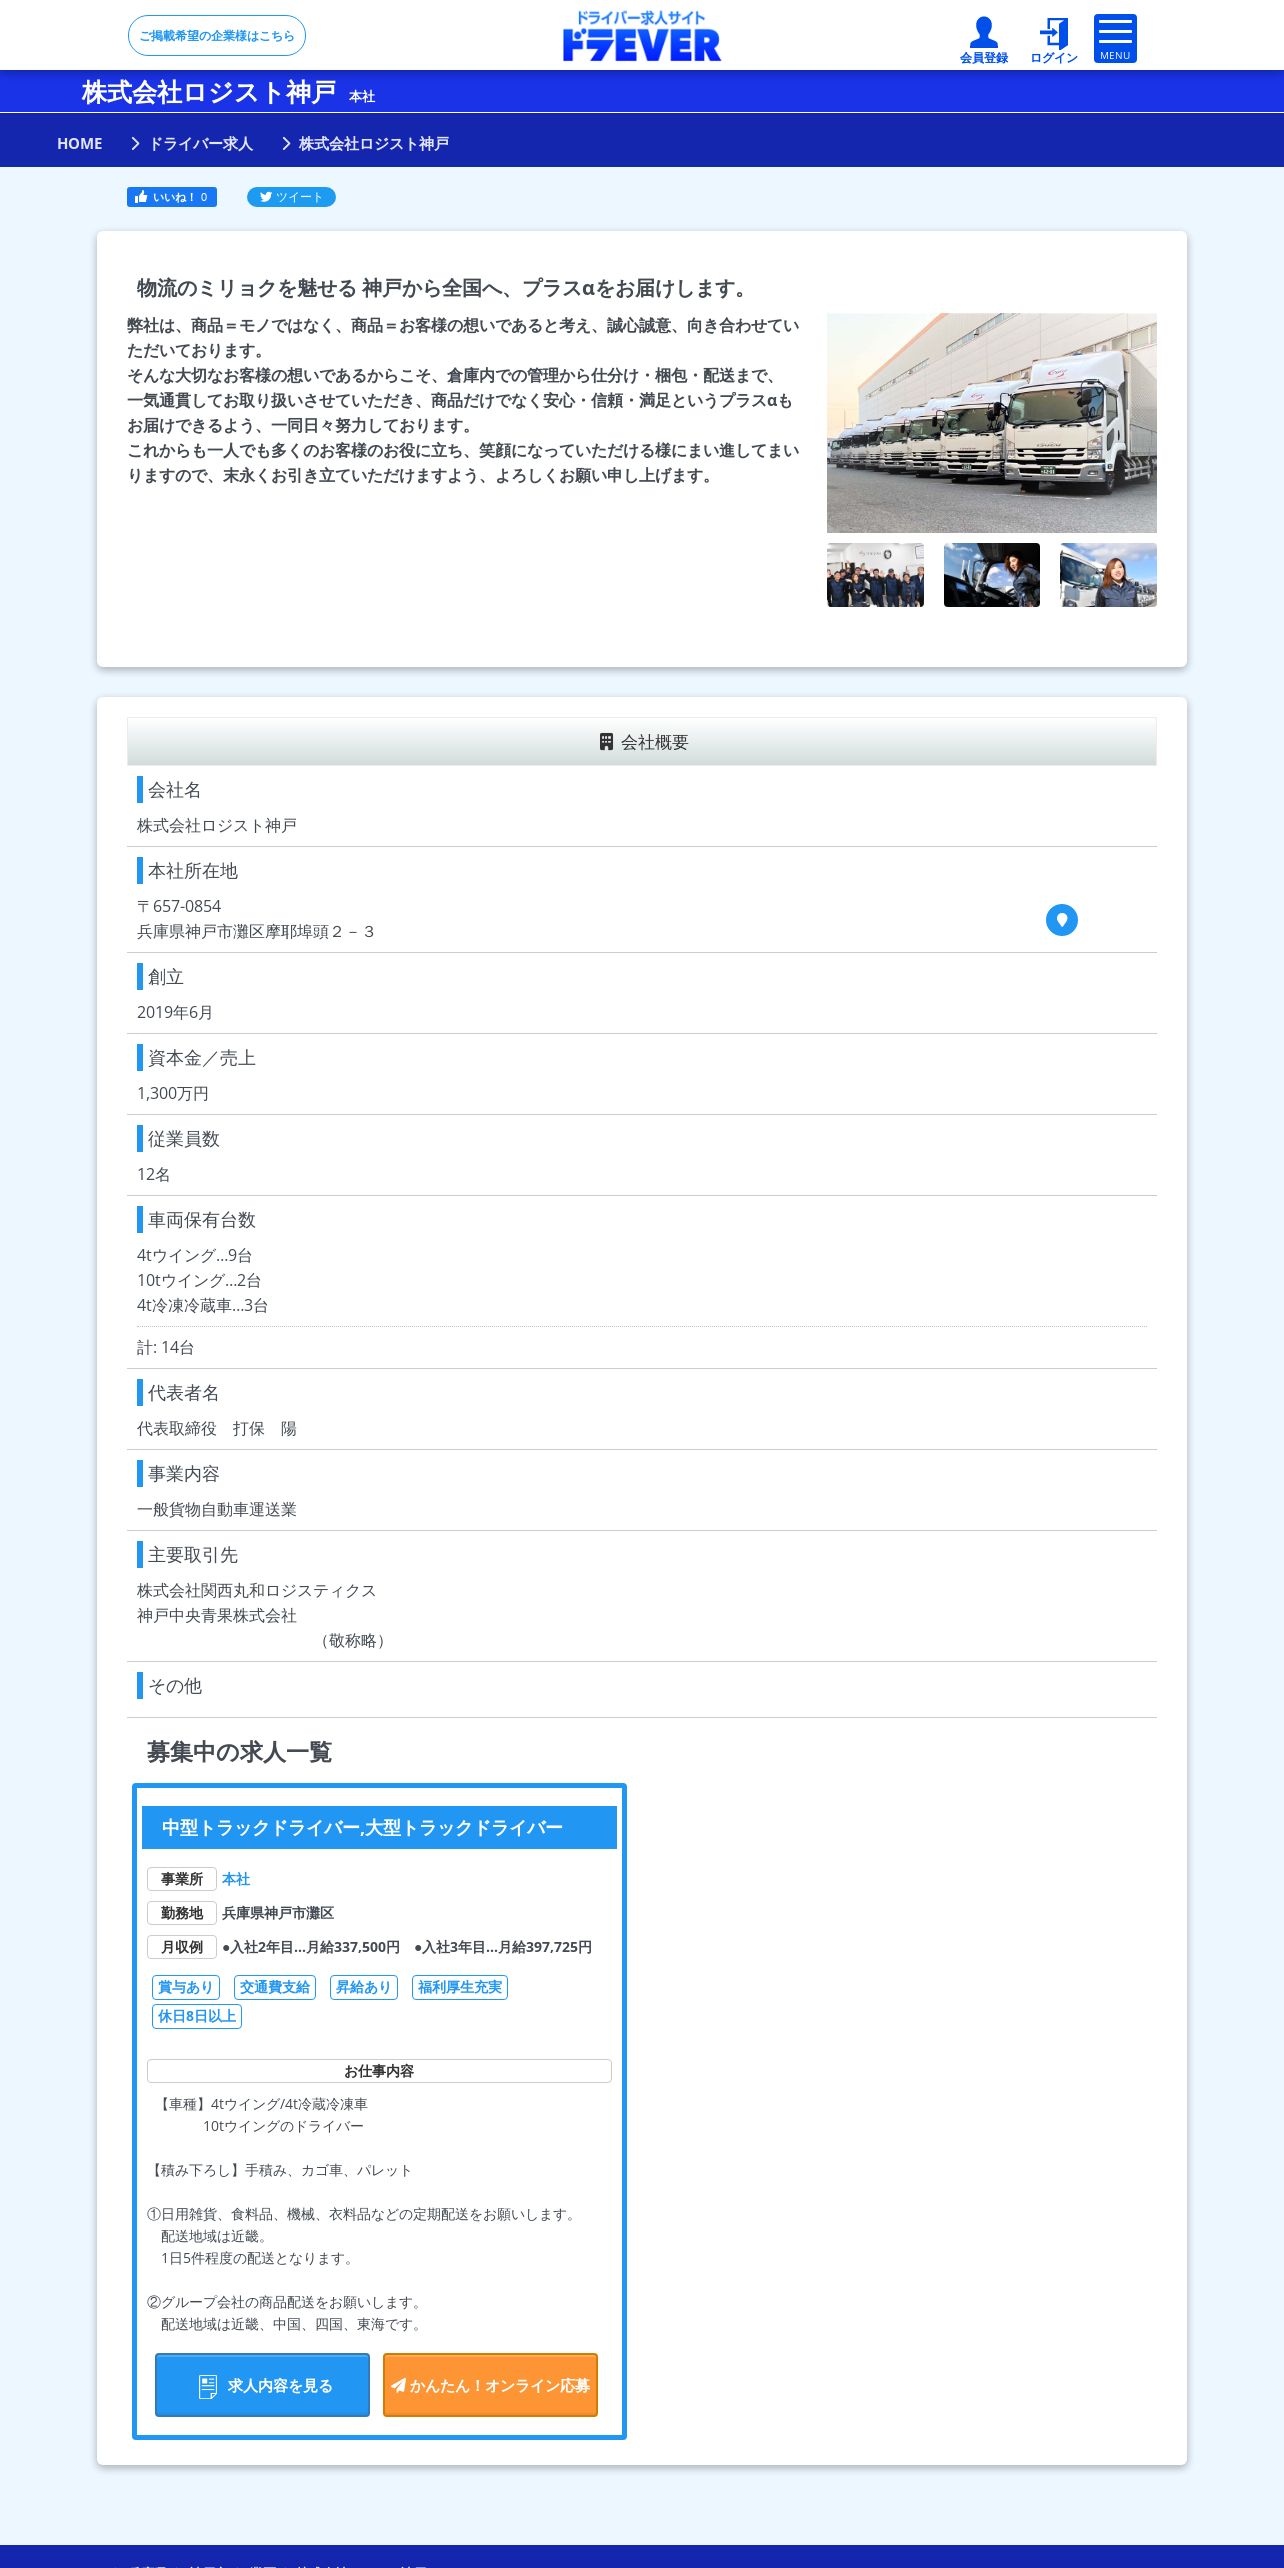The height and width of the screenshot is (2568, 1284).
Task: Click かんたん！オンライン応募 button
Action: [490, 2385]
